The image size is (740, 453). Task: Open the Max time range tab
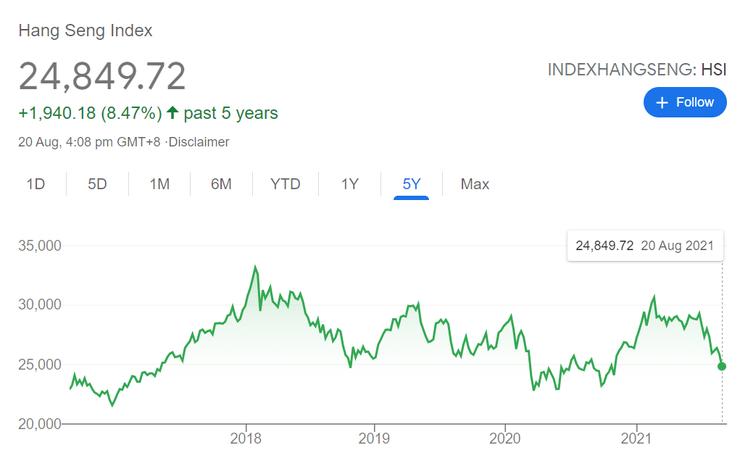point(474,184)
